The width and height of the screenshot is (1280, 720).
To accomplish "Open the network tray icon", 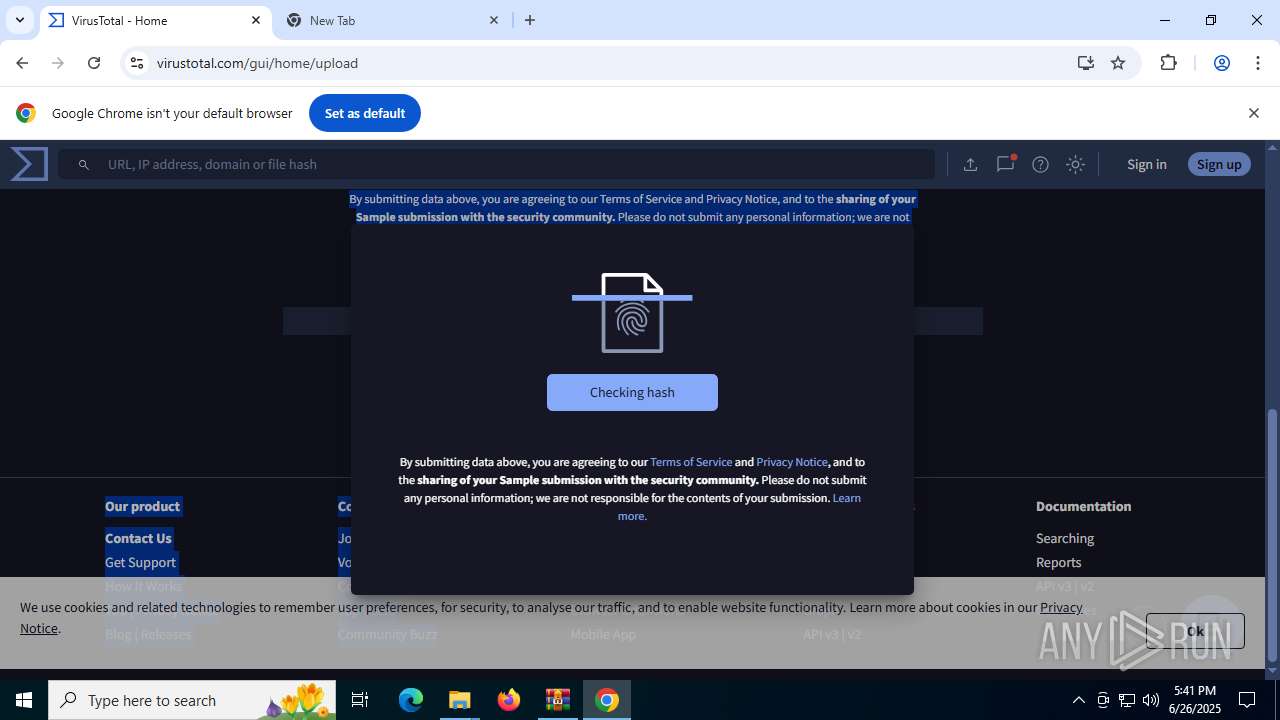I will (1127, 700).
